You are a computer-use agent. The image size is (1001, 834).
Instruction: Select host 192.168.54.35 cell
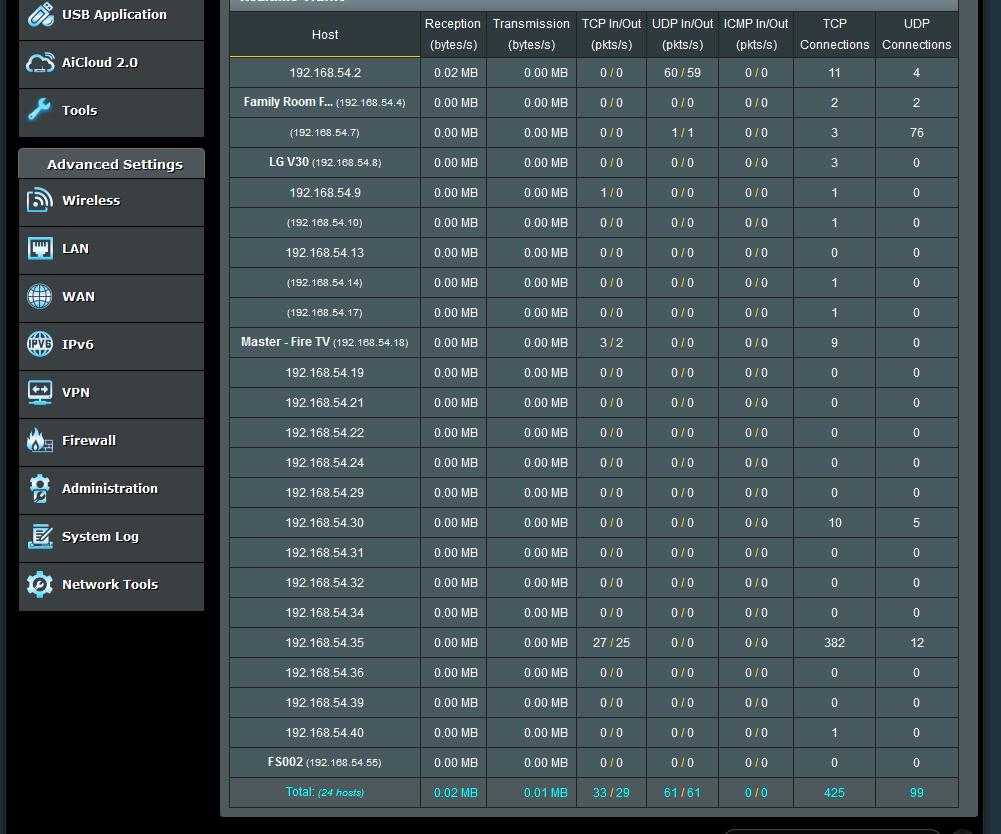pos(325,642)
